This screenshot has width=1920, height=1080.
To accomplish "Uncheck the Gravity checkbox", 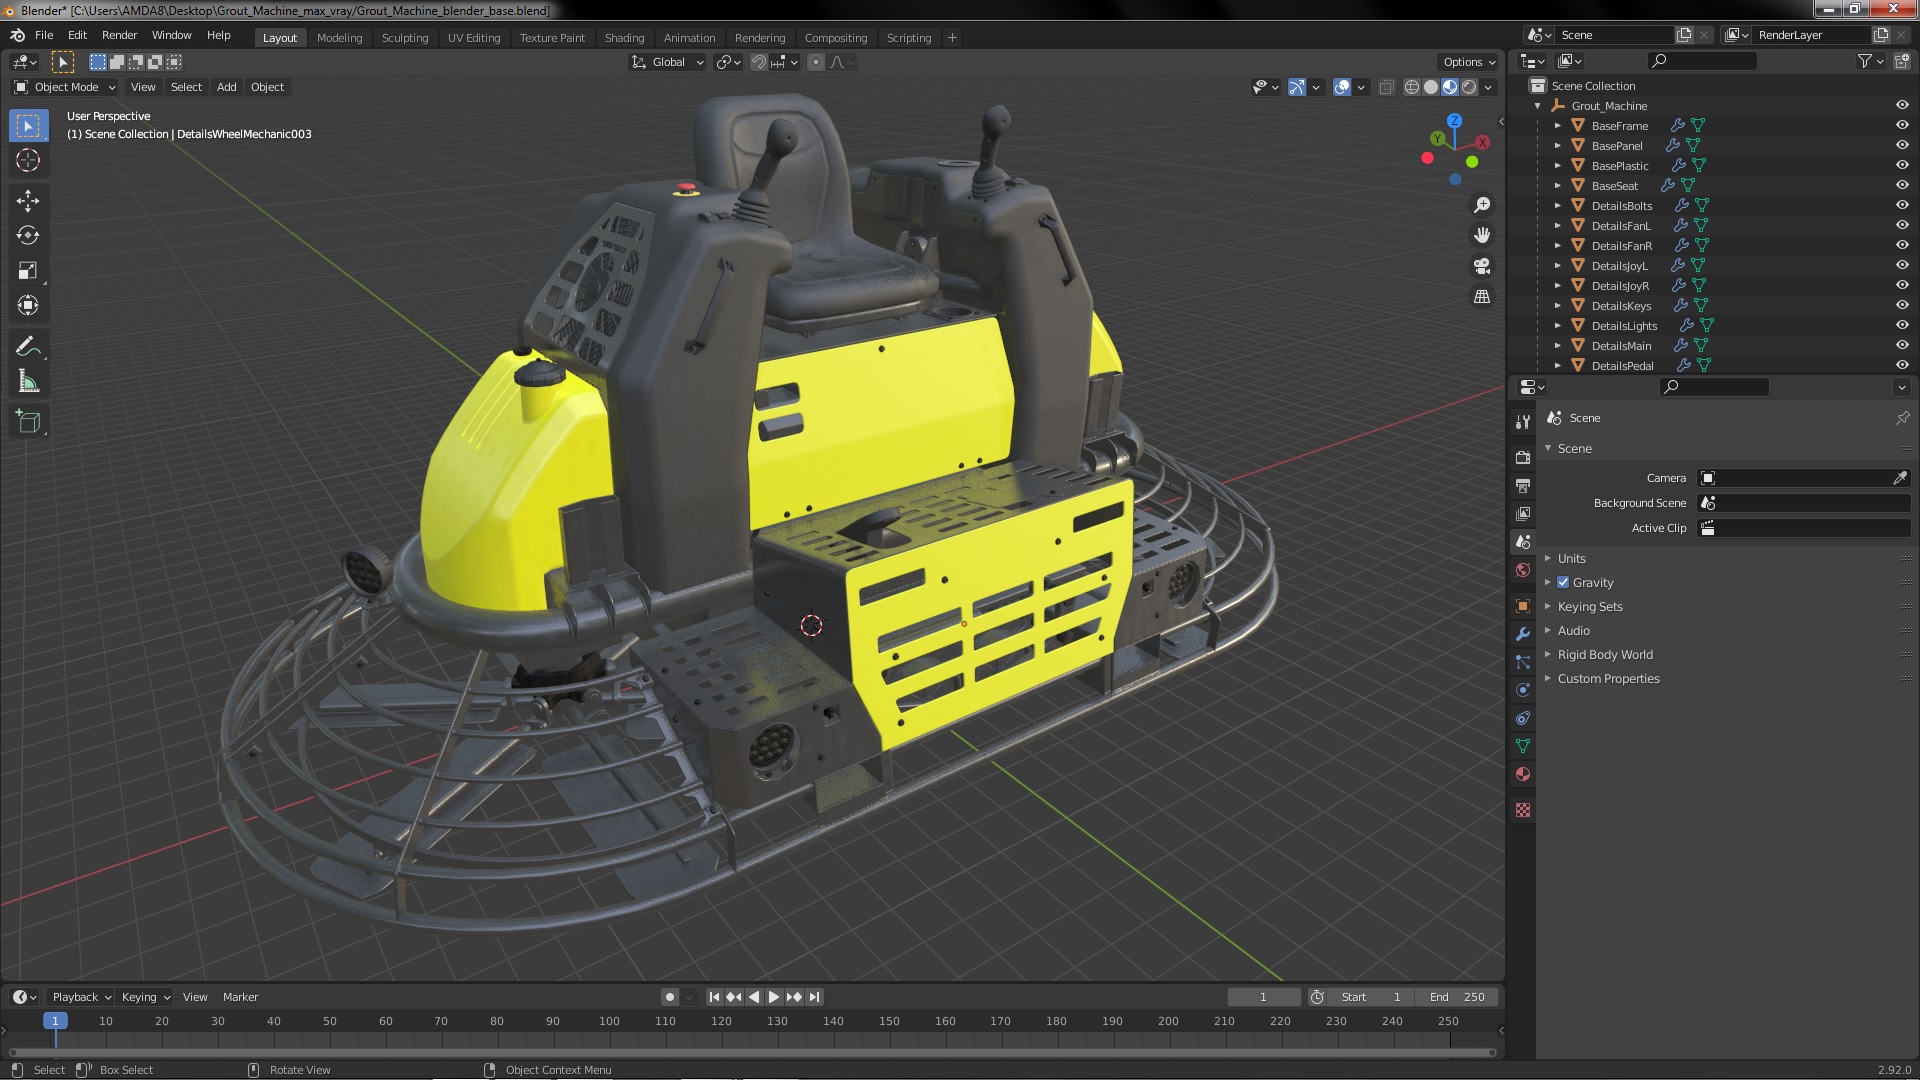I will coord(1563,583).
